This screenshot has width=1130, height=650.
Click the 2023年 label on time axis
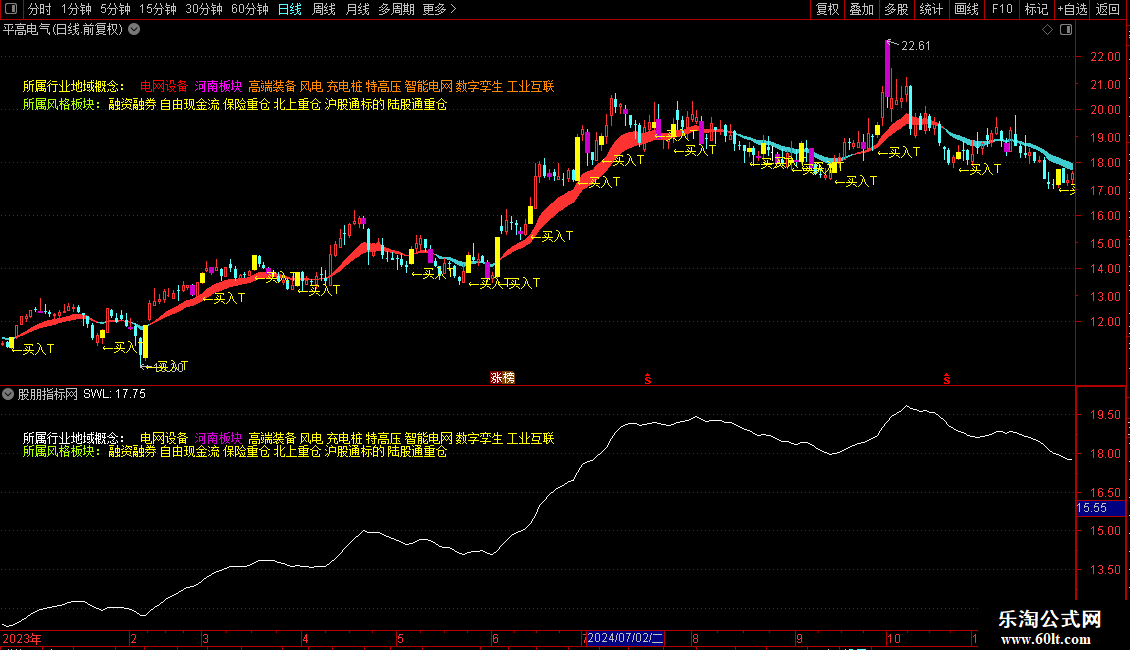22,638
